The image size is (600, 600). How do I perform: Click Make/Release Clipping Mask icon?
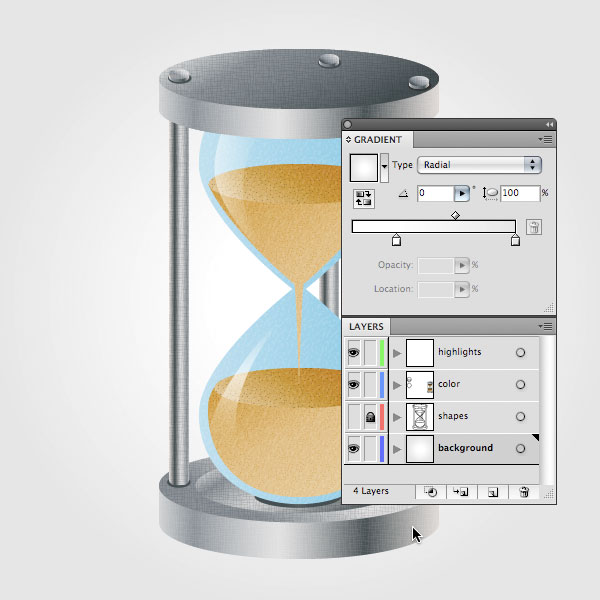click(430, 492)
